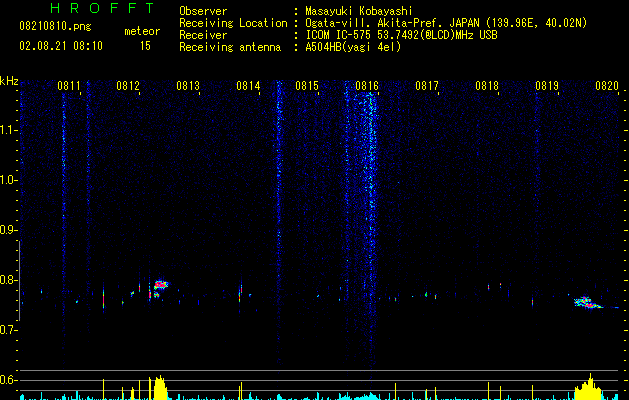Click the 0817 time marker
This screenshot has width=629, height=400.
pyautogui.click(x=427, y=86)
